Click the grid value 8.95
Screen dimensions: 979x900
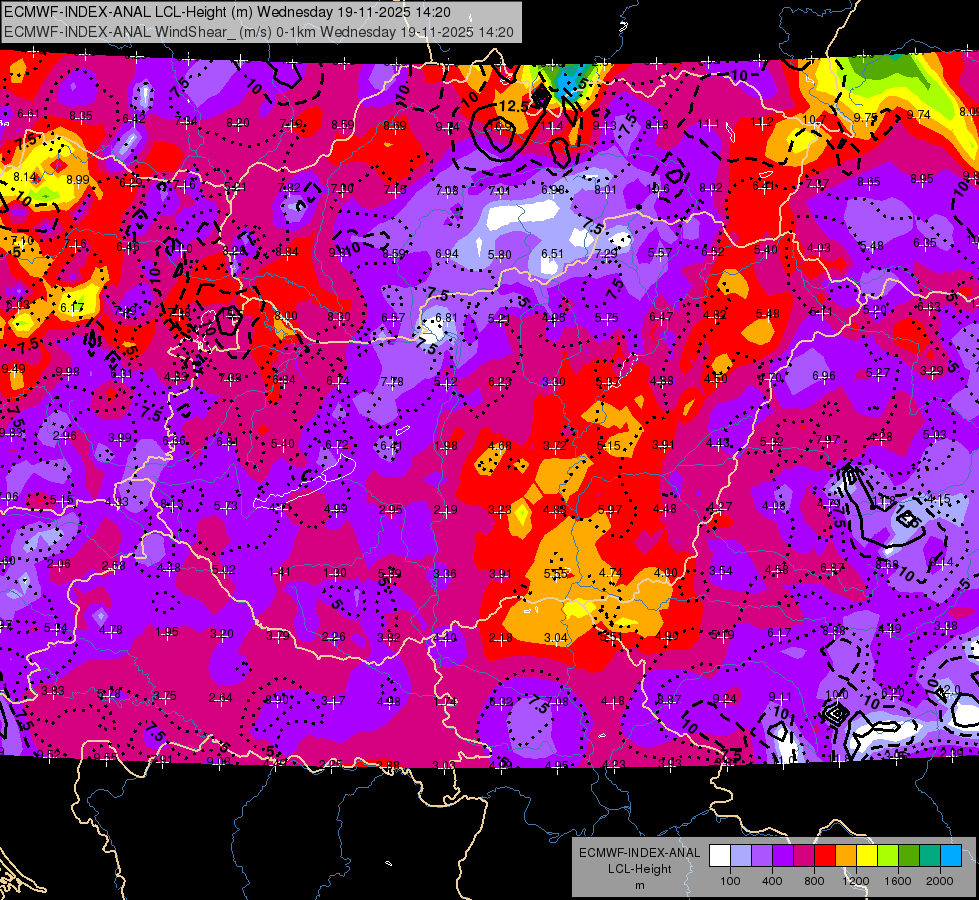[922, 179]
